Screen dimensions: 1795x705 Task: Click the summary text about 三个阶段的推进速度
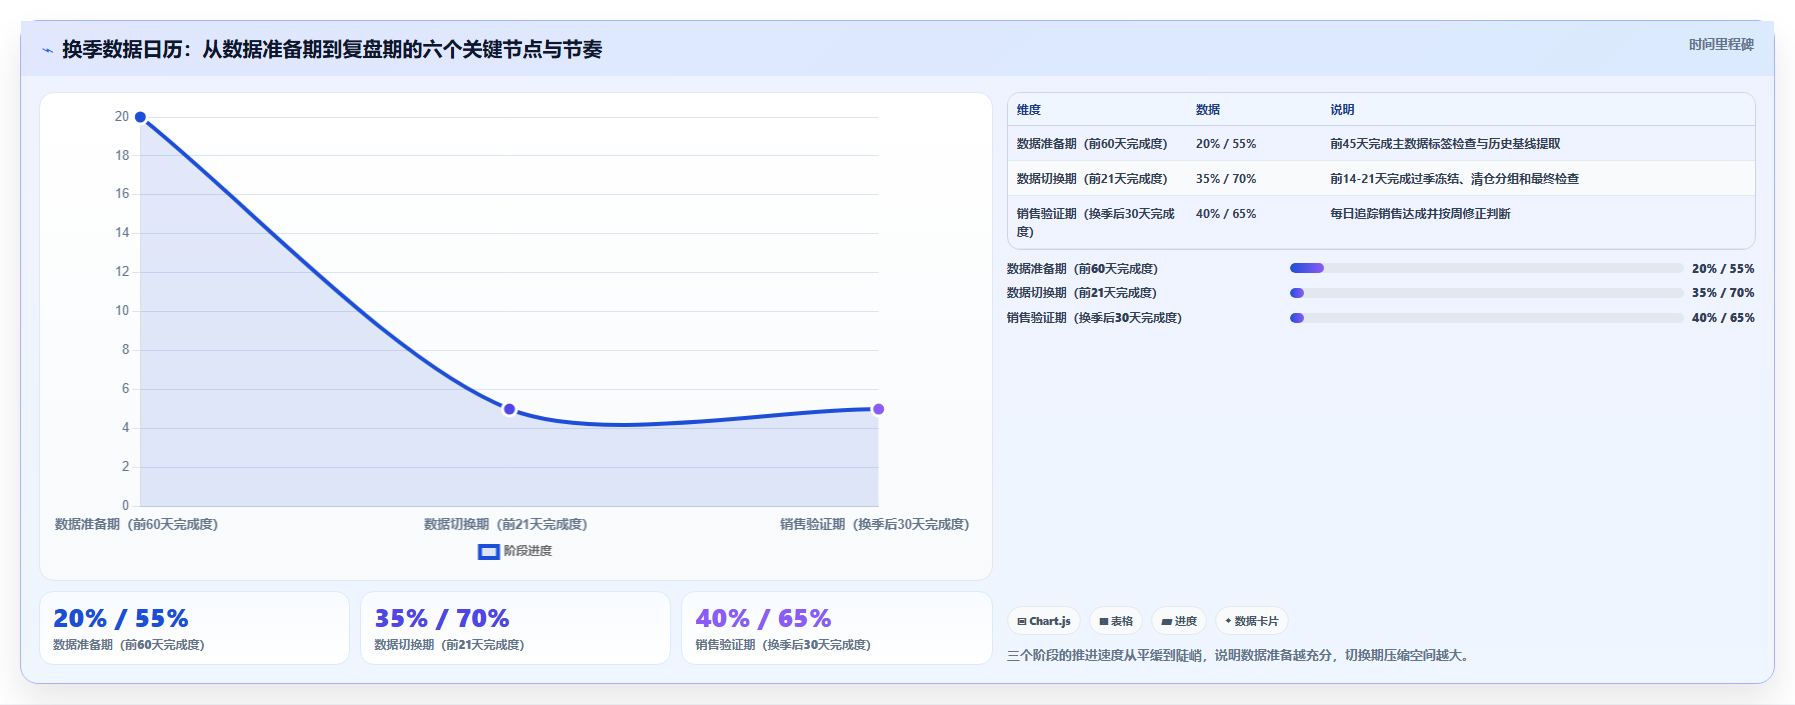point(1241,656)
